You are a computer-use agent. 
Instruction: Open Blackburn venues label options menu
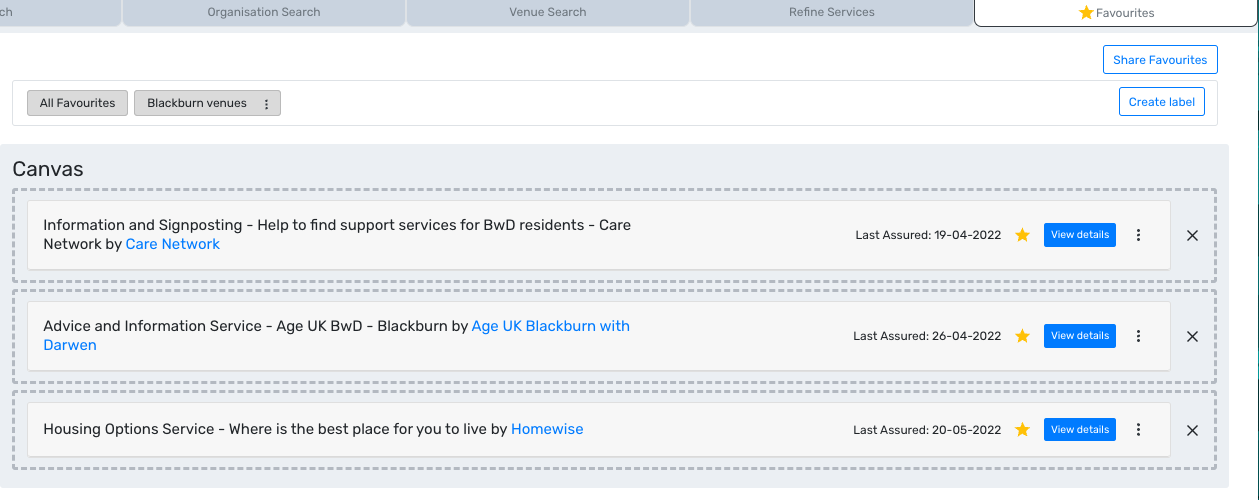266,104
